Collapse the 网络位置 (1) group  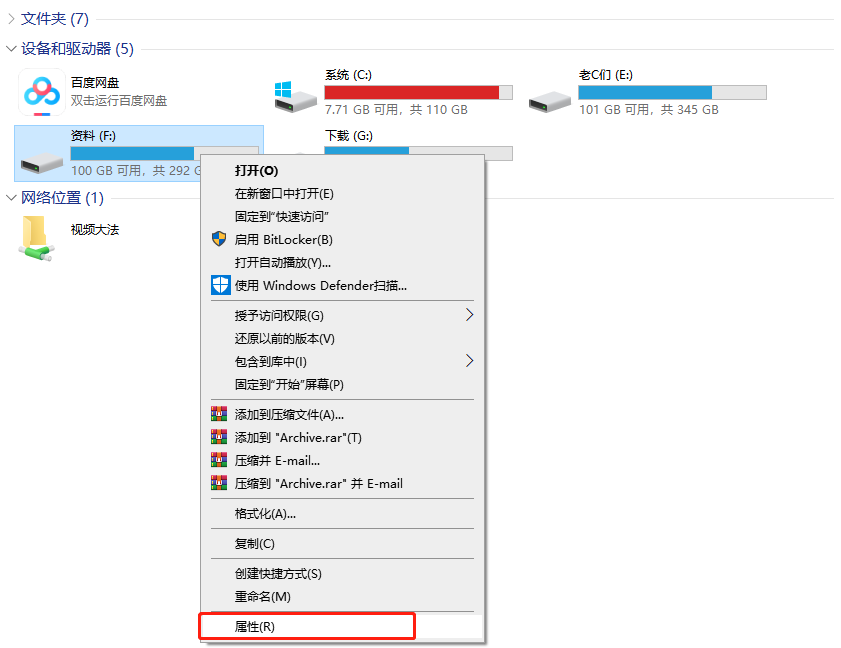pyautogui.click(x=11, y=198)
